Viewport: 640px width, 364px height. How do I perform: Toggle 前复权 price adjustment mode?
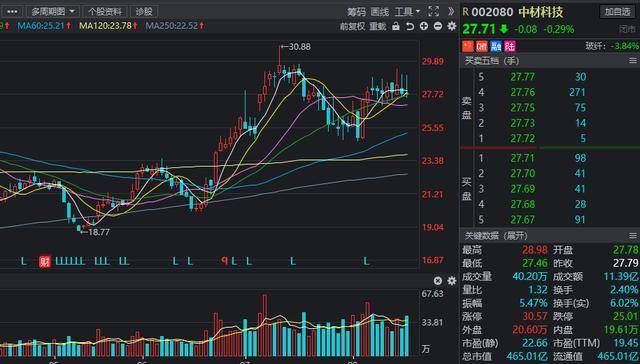(x=352, y=27)
